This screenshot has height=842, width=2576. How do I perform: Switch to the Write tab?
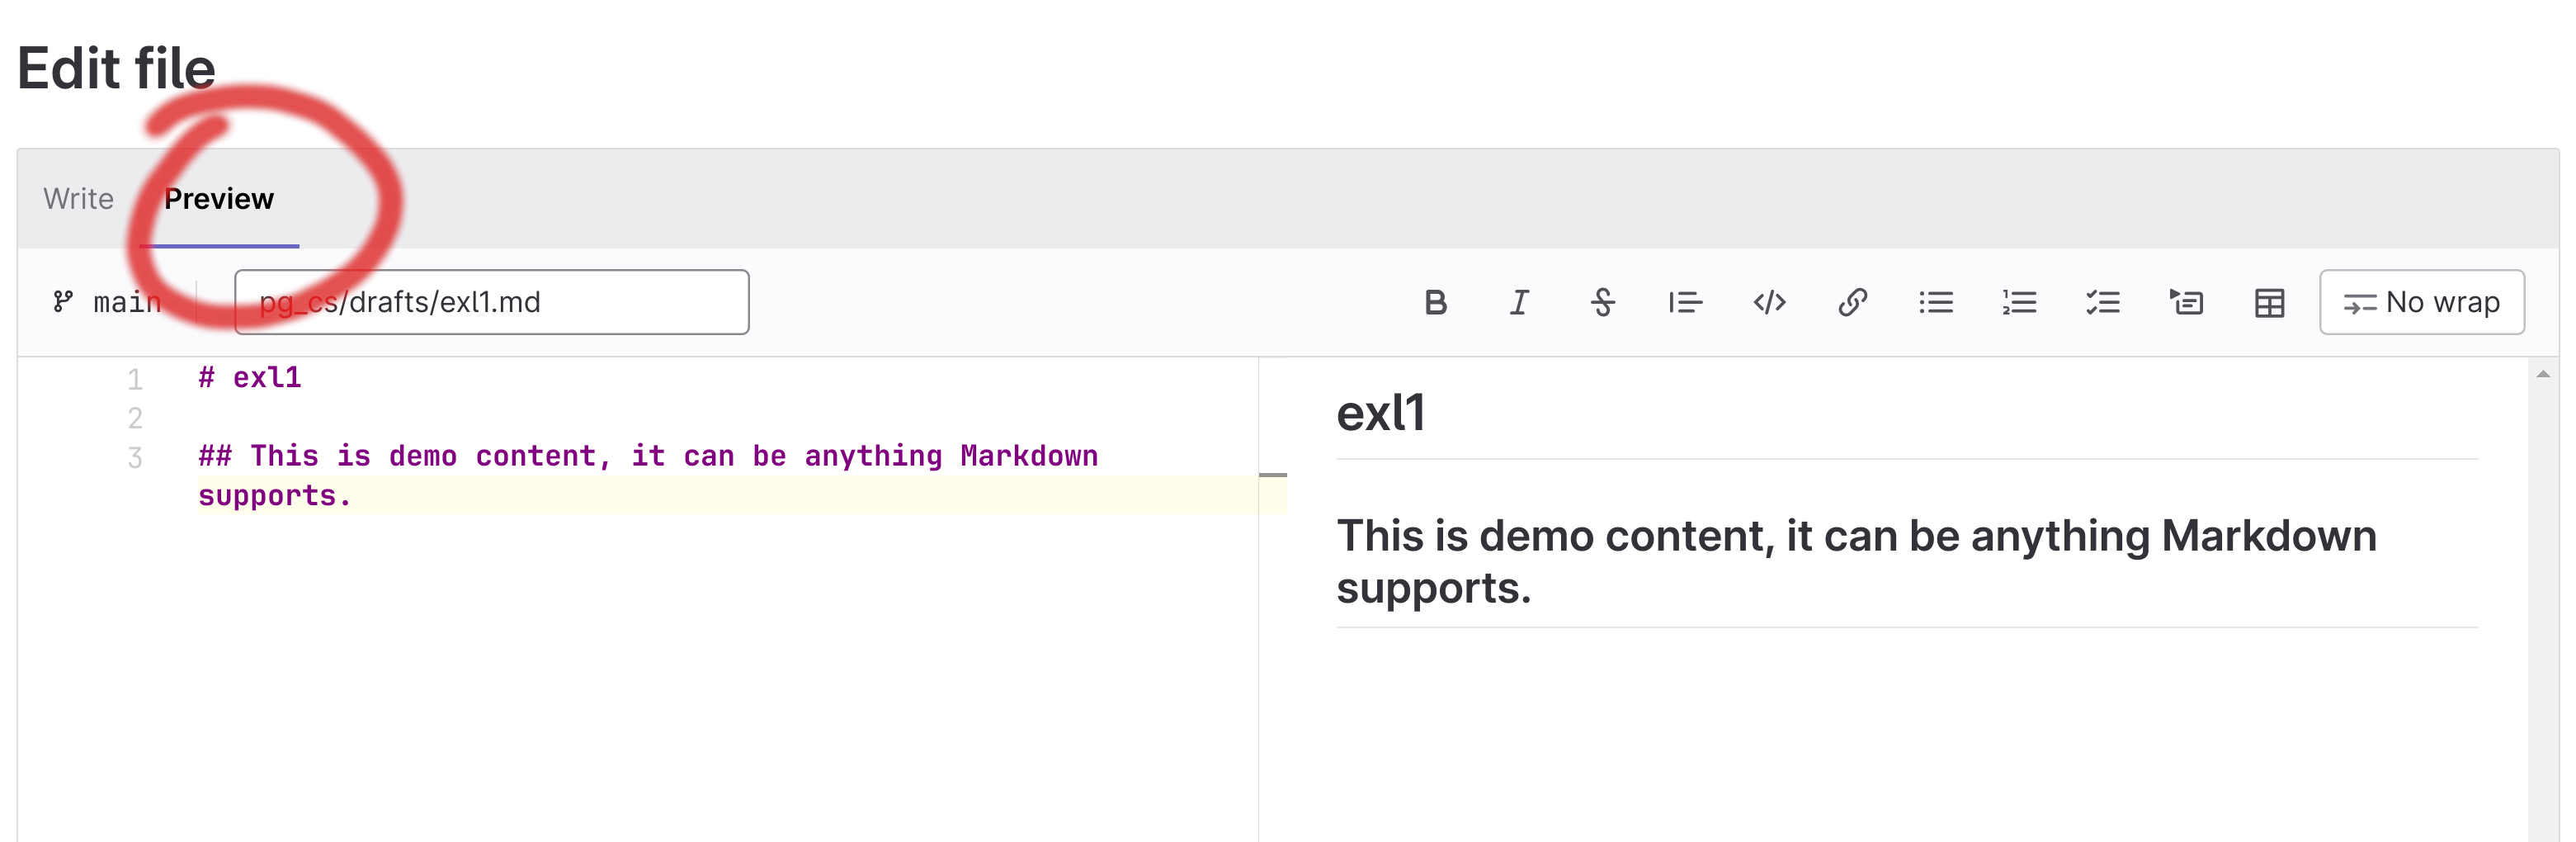click(78, 199)
